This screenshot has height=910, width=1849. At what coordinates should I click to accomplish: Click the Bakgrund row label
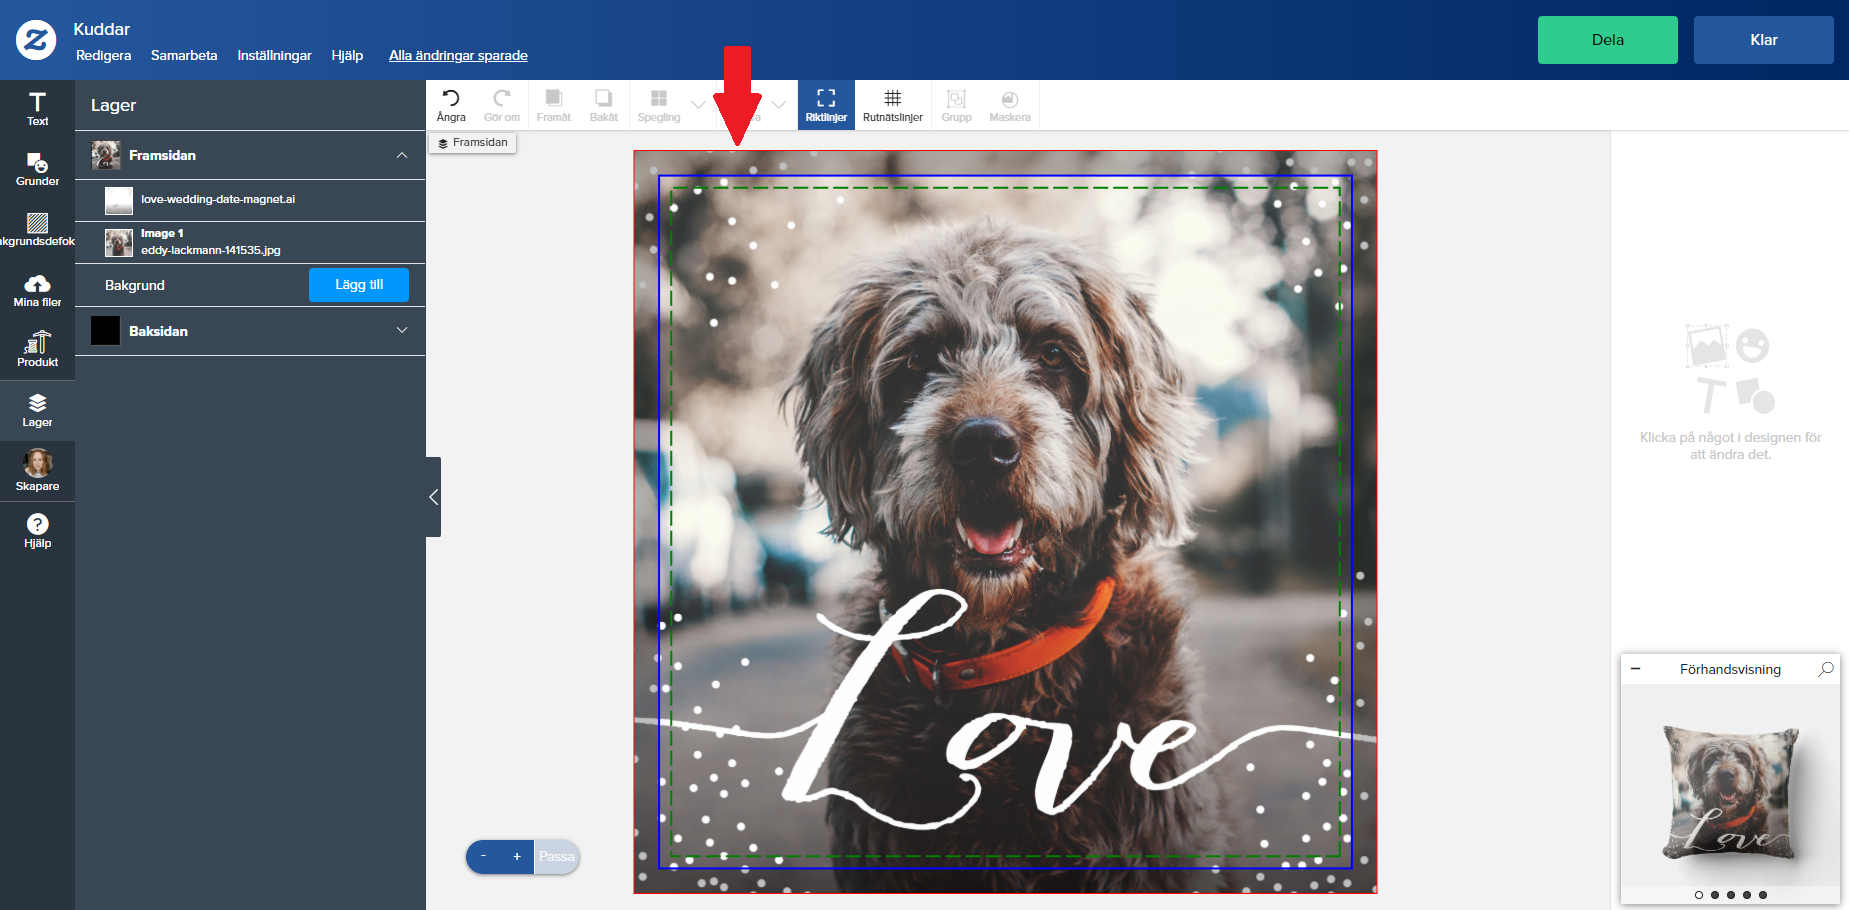point(135,285)
